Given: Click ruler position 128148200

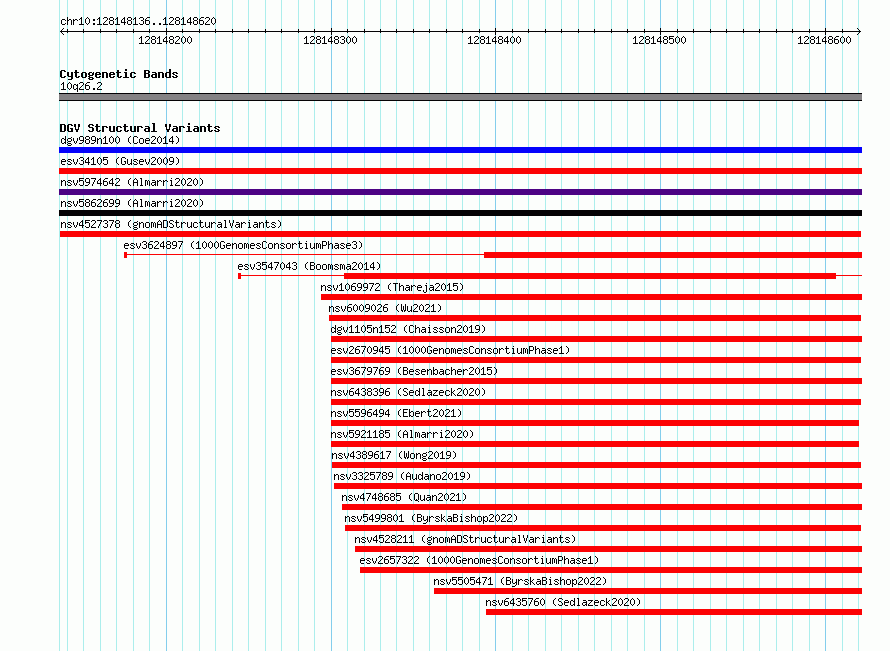Looking at the screenshot, I should (165, 40).
